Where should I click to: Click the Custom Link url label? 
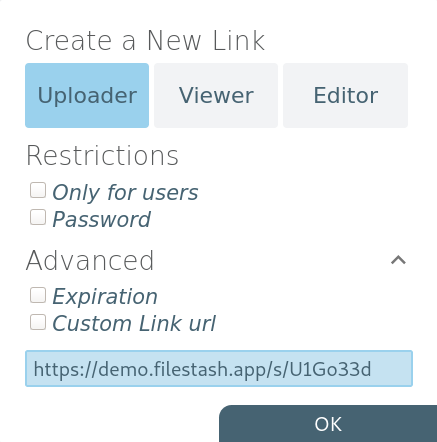134,323
